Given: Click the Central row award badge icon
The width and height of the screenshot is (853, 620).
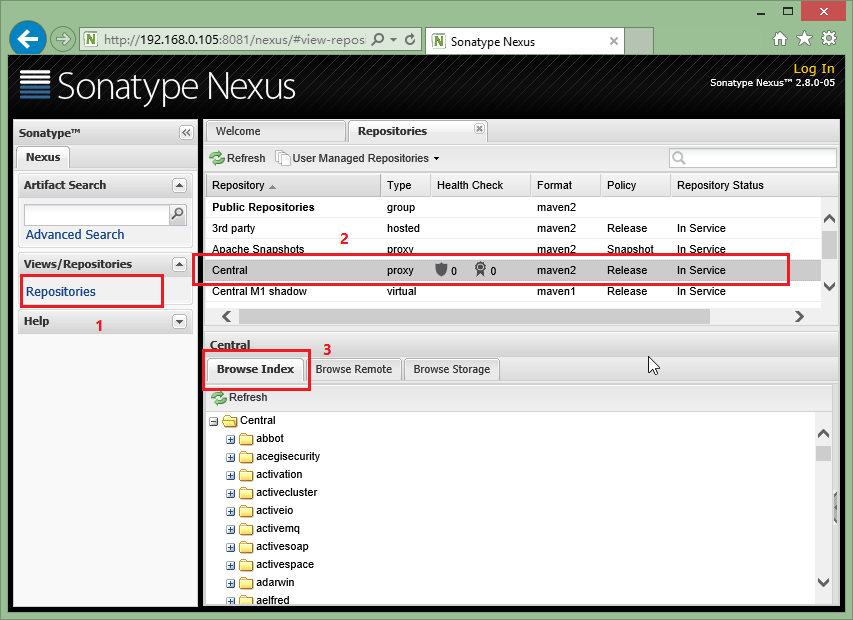Looking at the screenshot, I should coord(480,269).
